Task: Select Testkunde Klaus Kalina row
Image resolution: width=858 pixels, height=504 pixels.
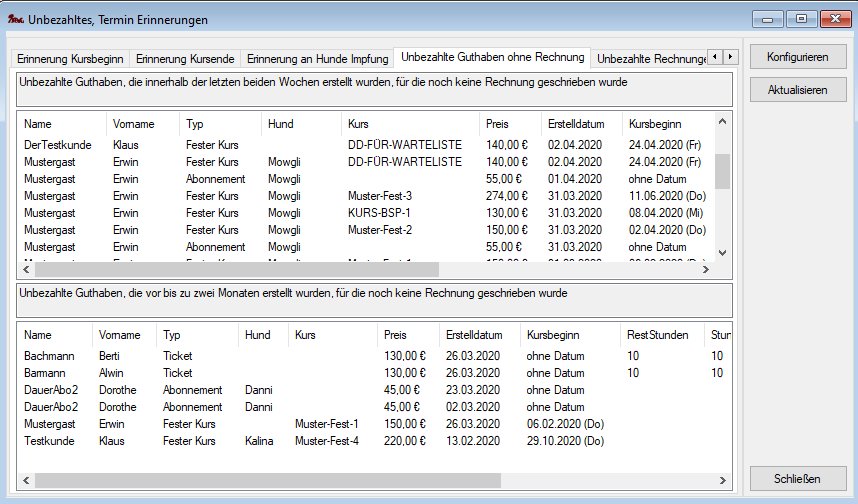Action: coord(200,441)
